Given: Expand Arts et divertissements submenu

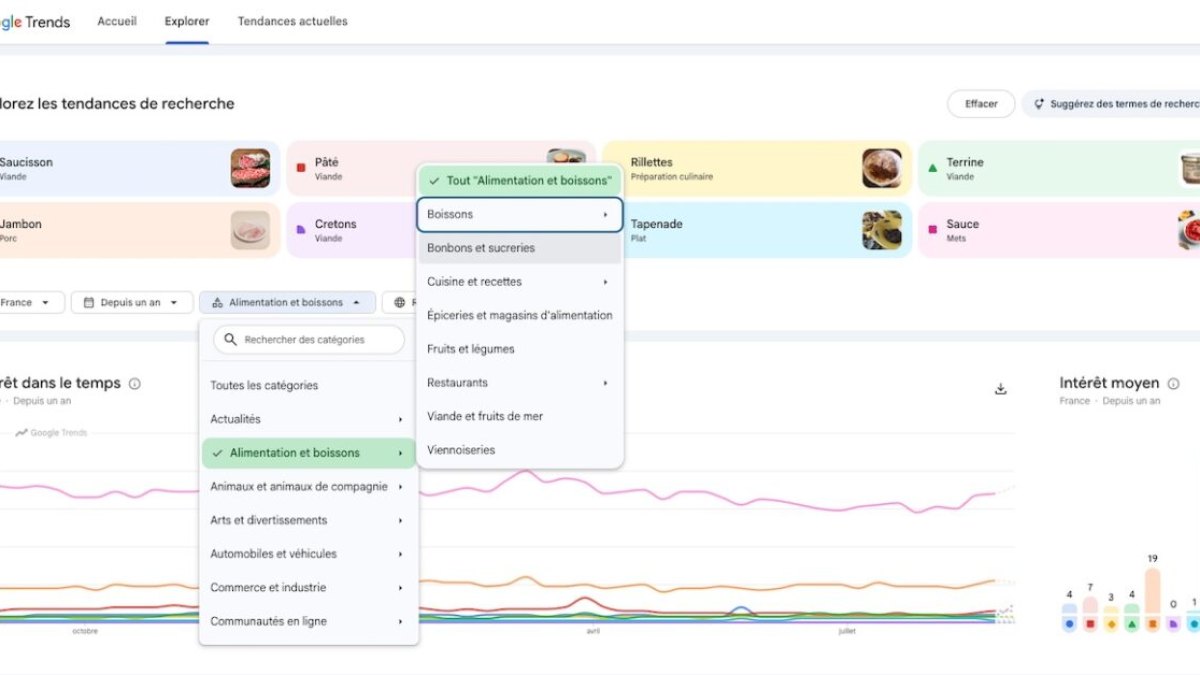Looking at the screenshot, I should (x=309, y=520).
